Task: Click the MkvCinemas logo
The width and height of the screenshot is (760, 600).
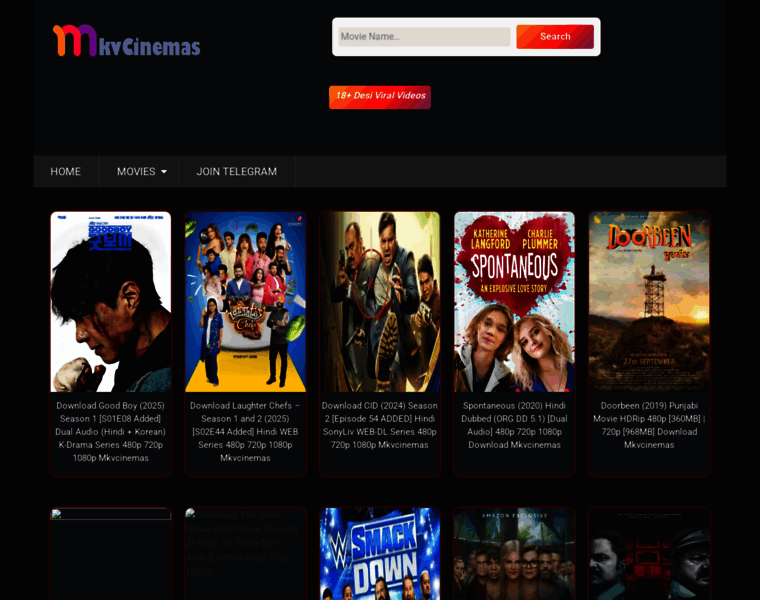Action: point(127,41)
